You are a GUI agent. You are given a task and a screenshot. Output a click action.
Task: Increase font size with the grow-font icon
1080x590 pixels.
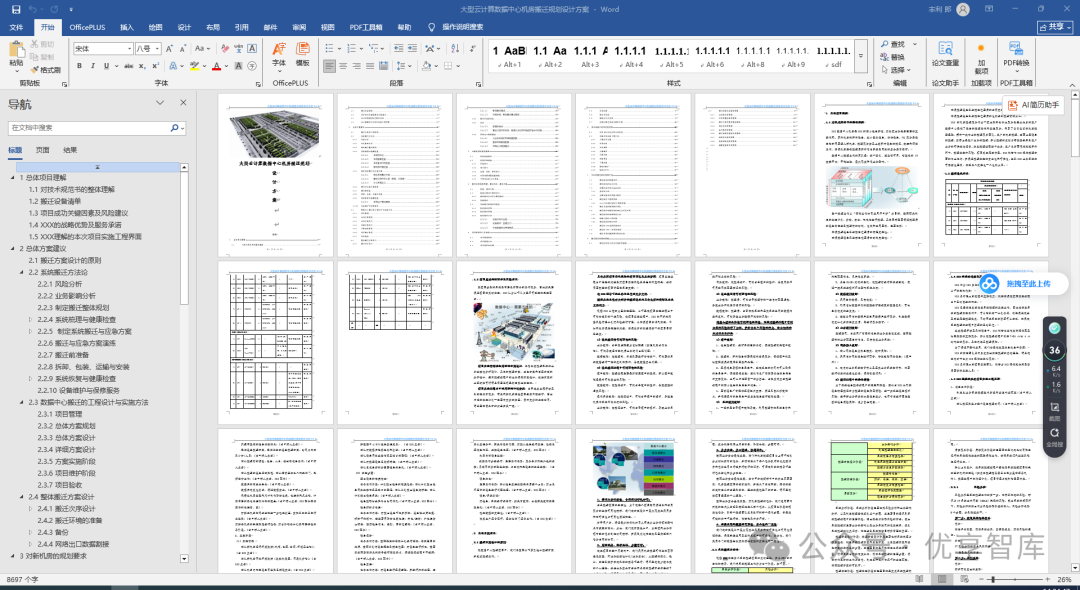coord(169,49)
